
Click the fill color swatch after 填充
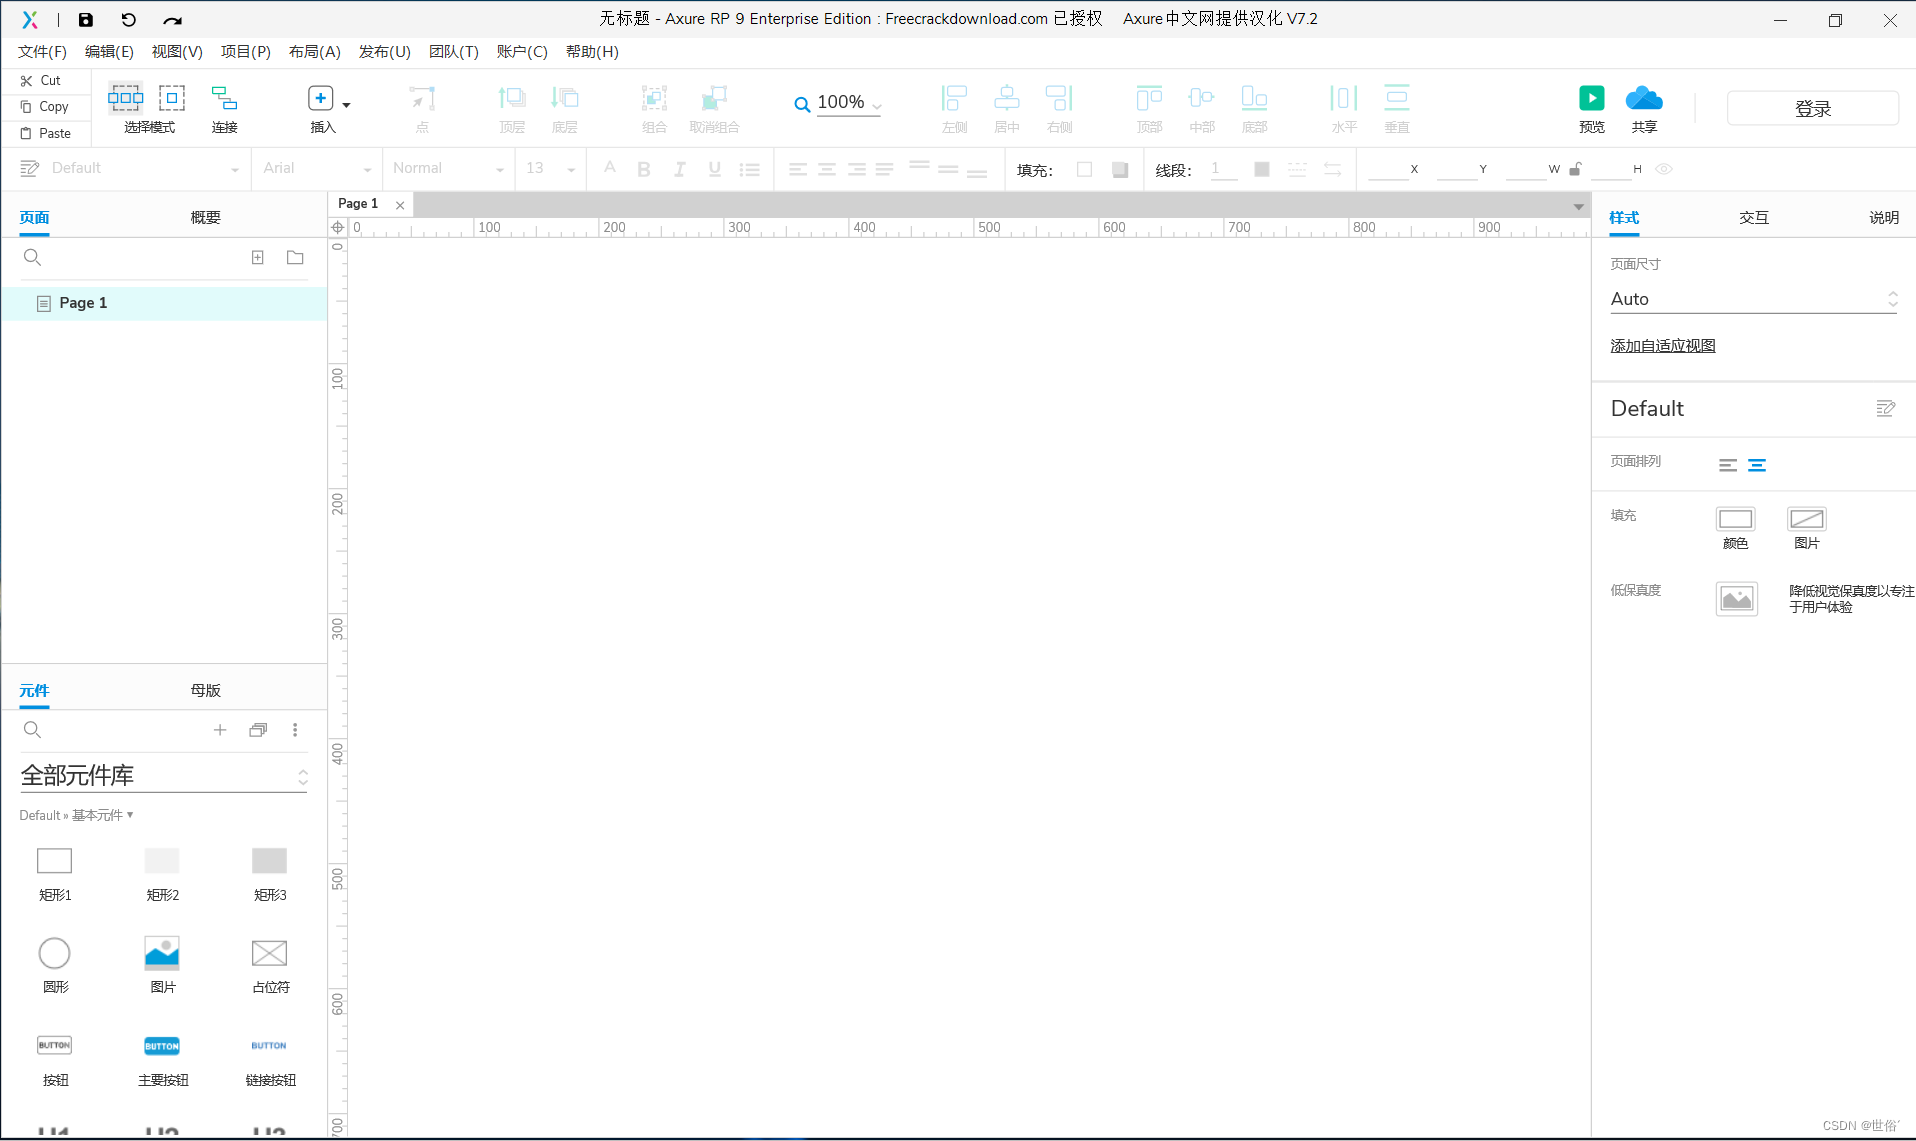1084,169
